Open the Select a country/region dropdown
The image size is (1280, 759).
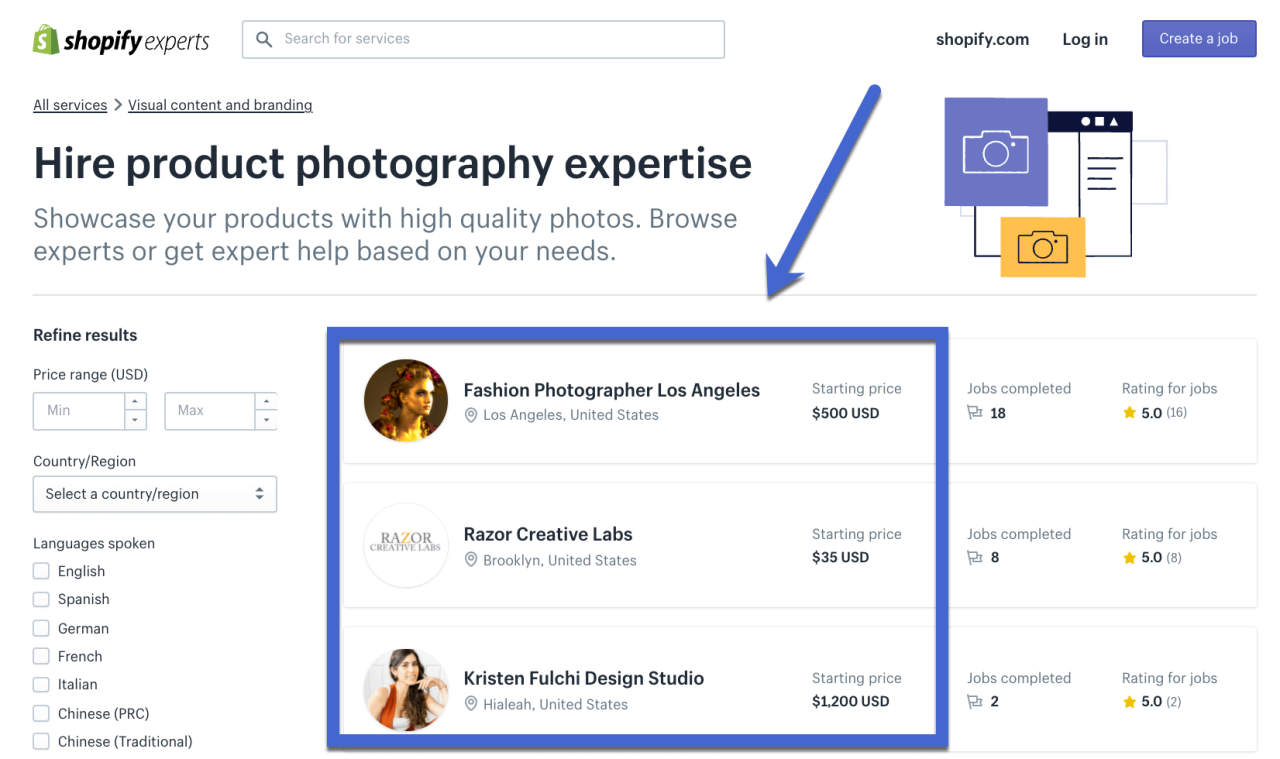click(155, 494)
